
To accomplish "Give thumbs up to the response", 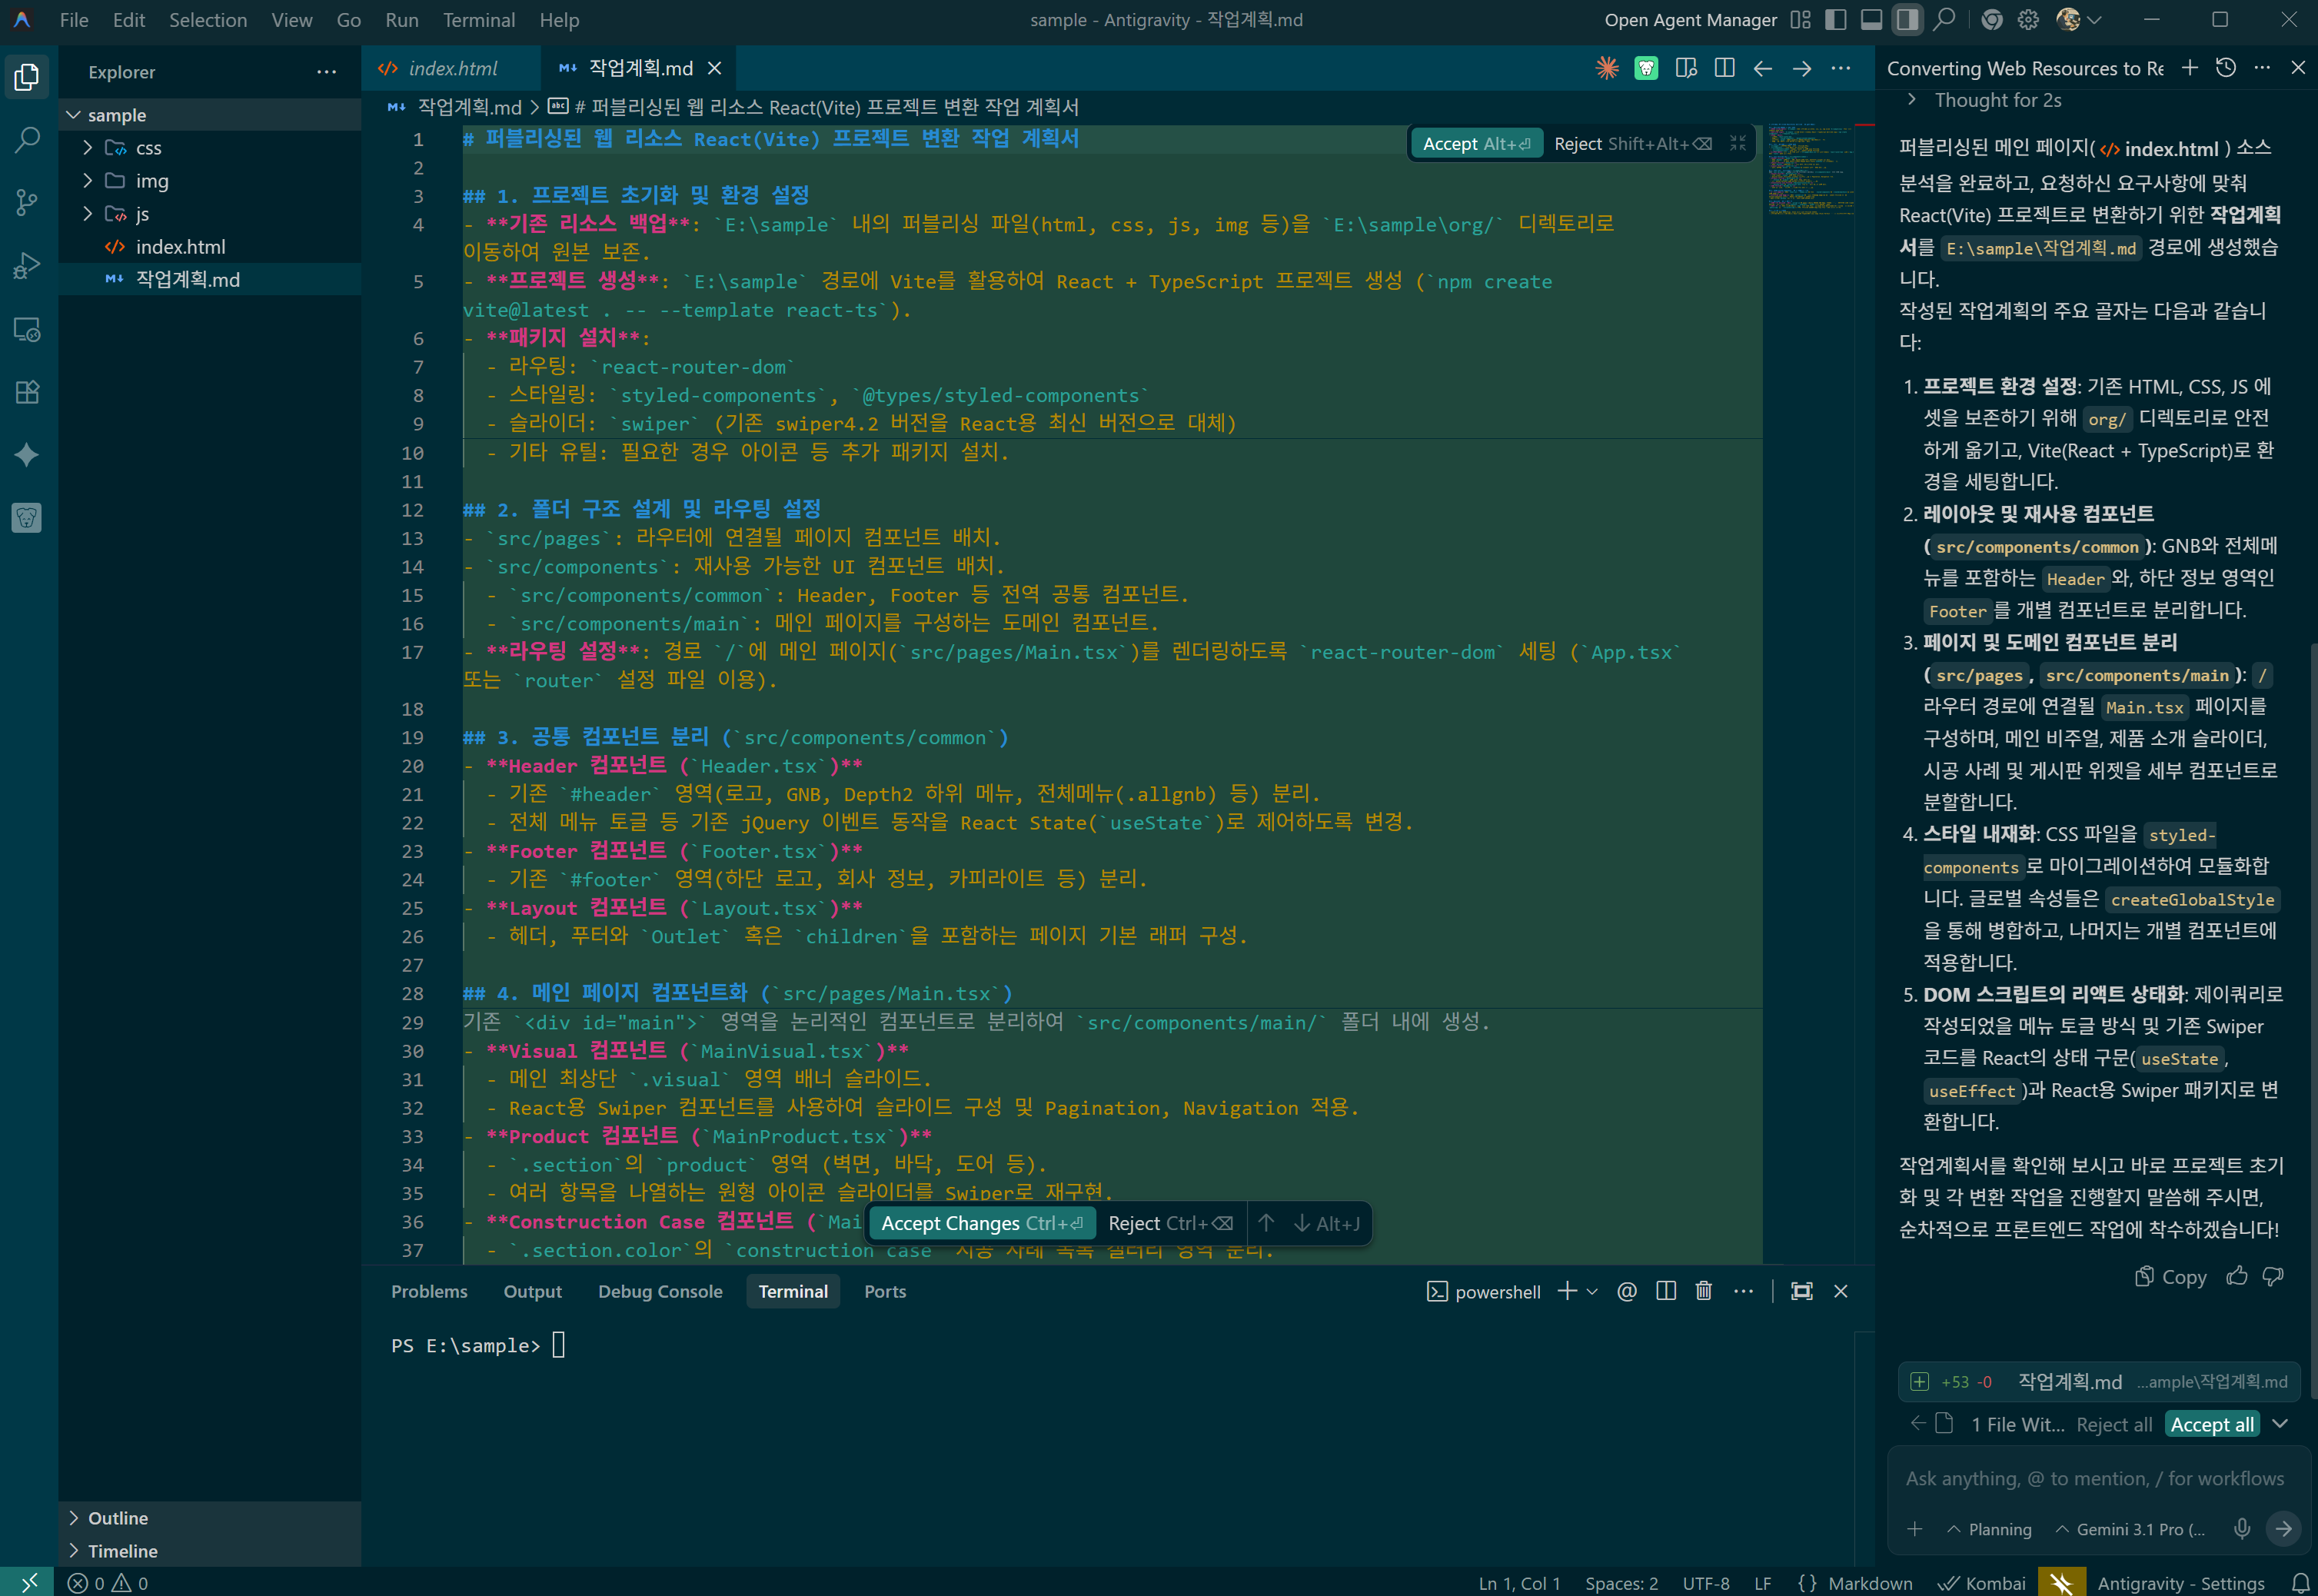I will pos(2237,1276).
